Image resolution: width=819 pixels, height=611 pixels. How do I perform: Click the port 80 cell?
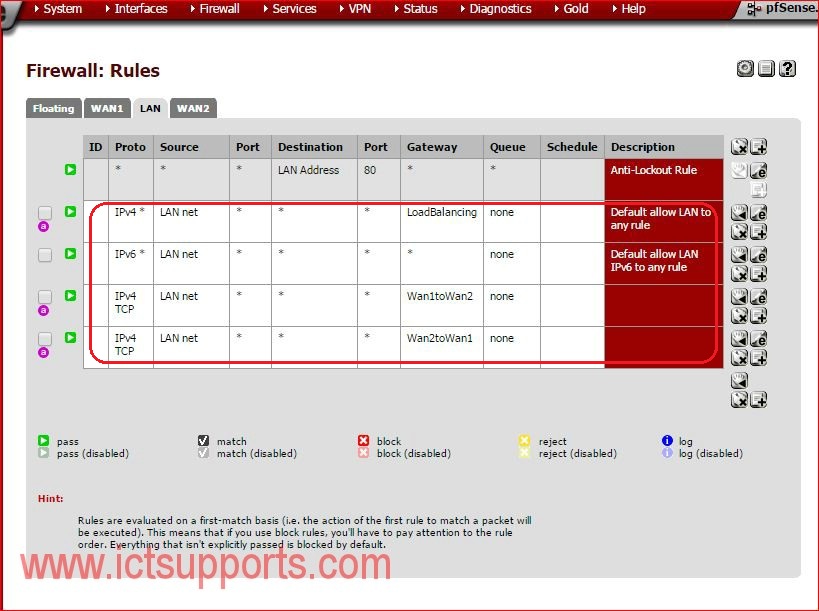click(379, 180)
